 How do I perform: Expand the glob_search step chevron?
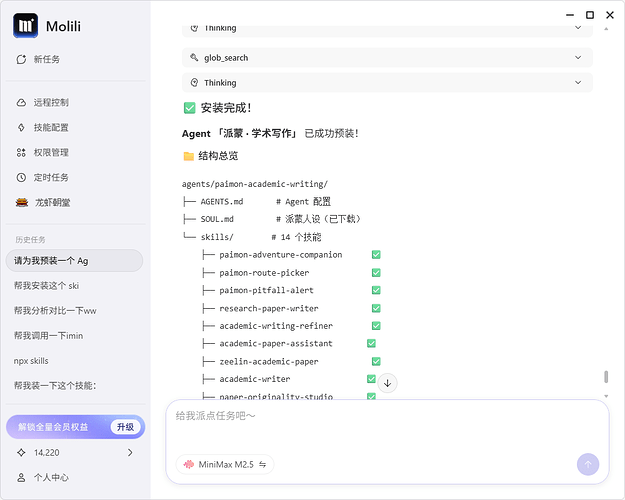578,57
